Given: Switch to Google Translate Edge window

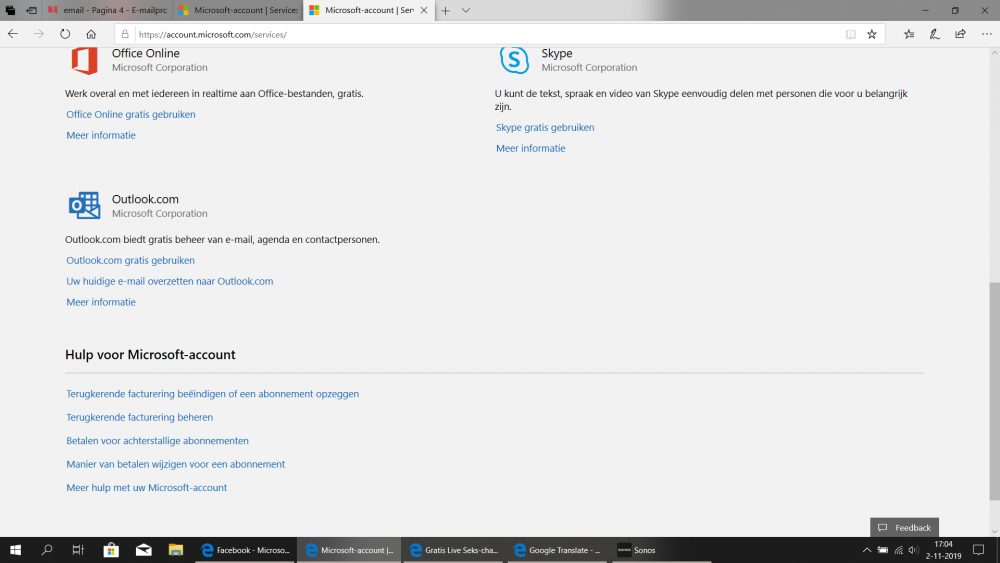Looking at the screenshot, I should point(557,550).
